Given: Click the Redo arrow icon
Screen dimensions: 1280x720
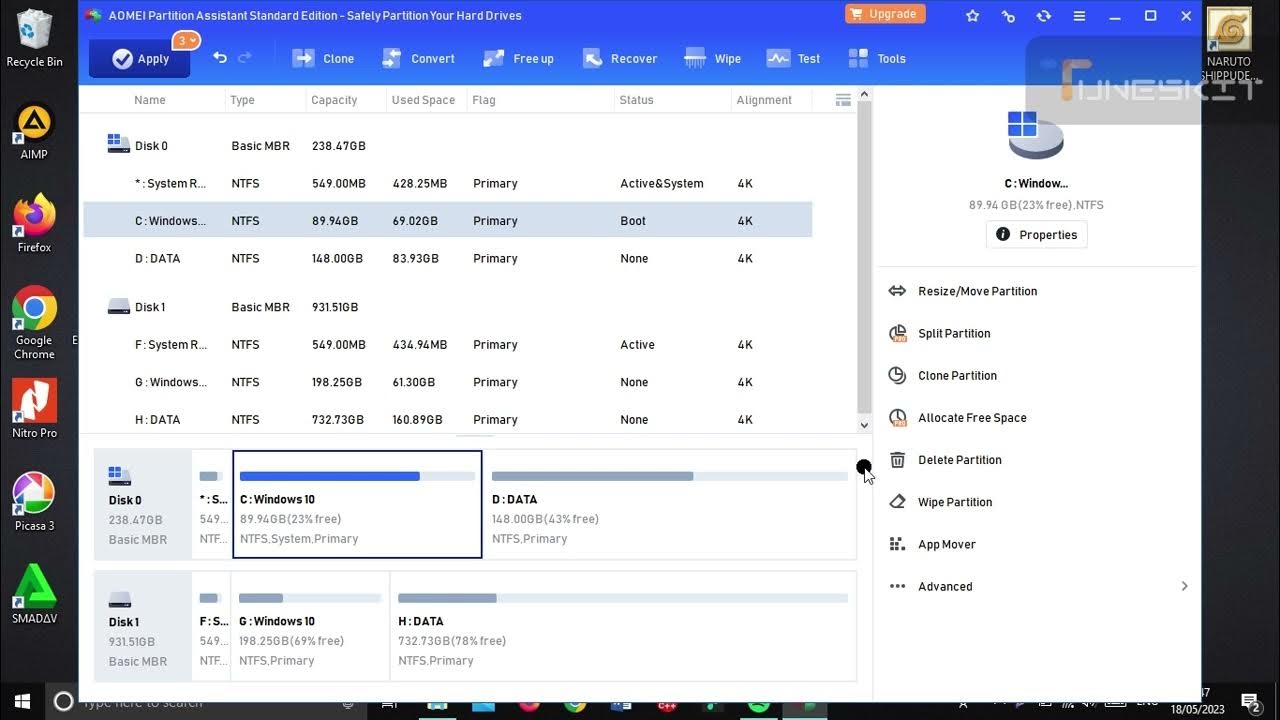Looking at the screenshot, I should click(245, 58).
